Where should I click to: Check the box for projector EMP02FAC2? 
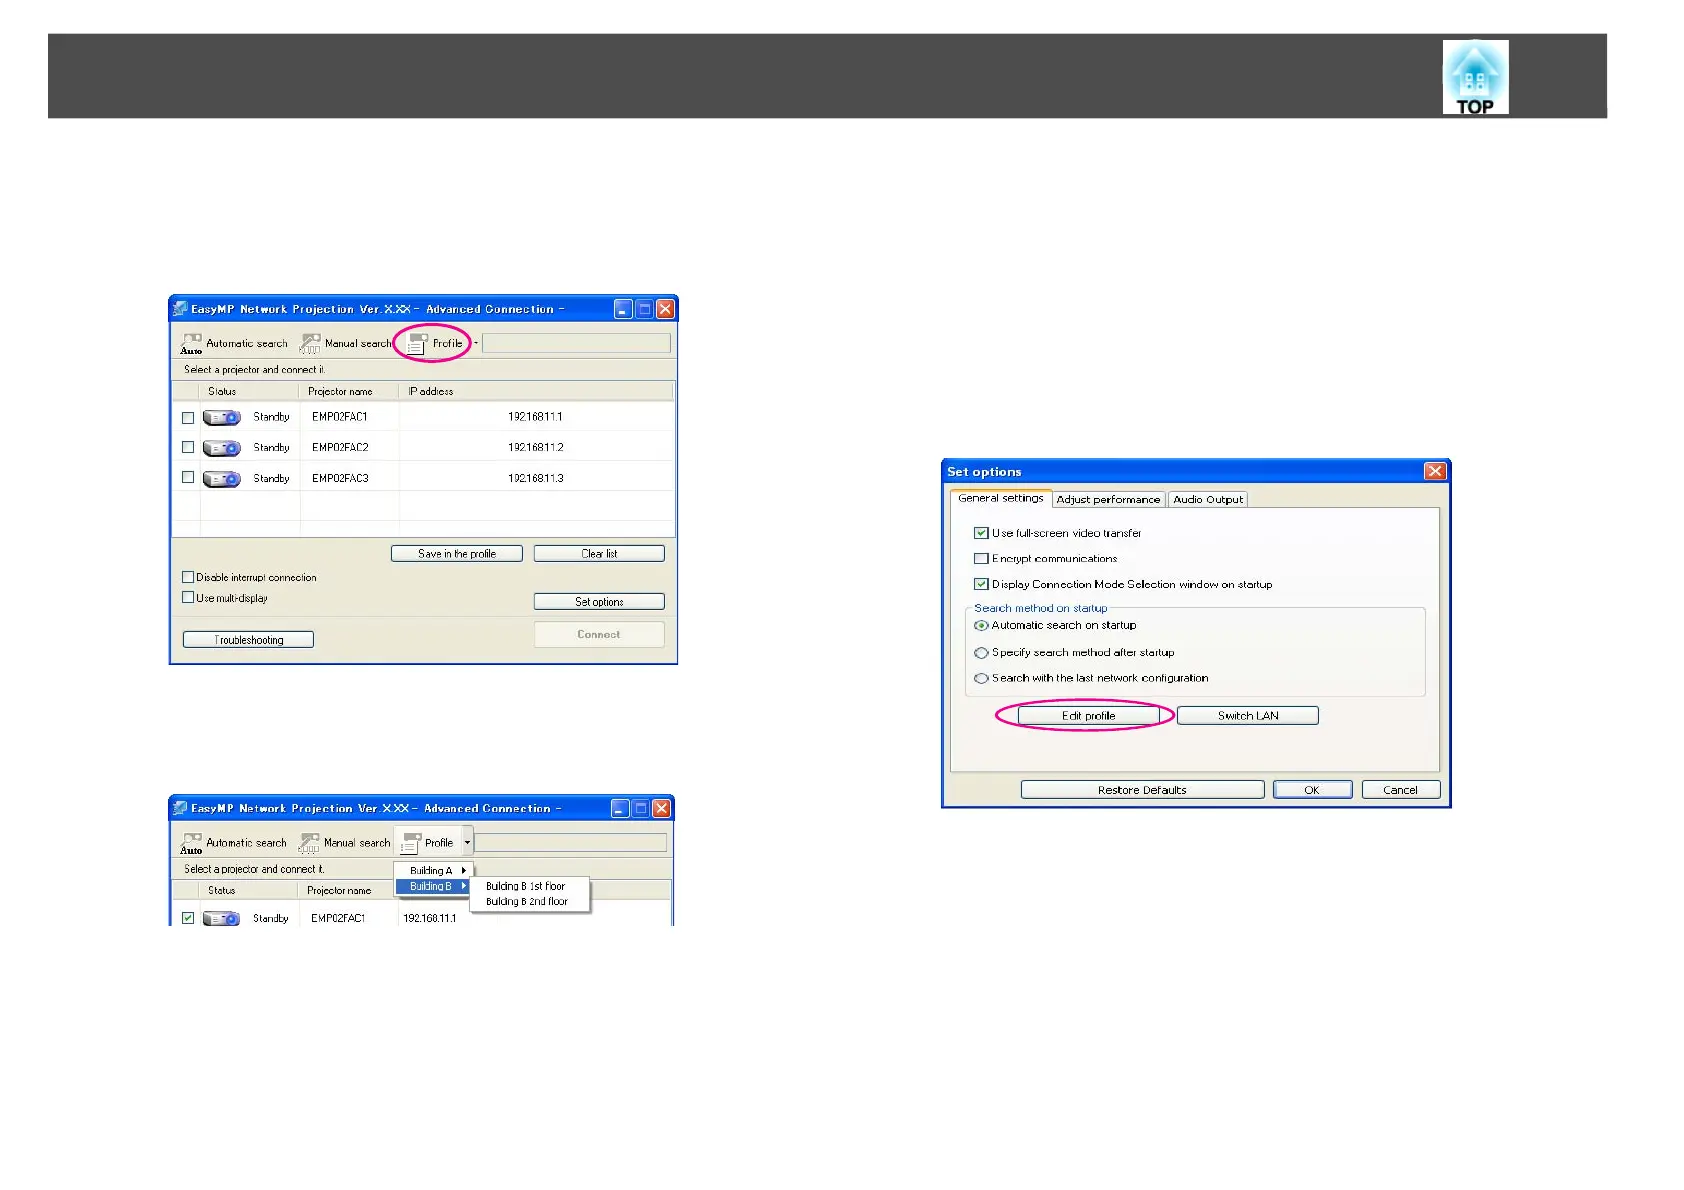tap(188, 447)
